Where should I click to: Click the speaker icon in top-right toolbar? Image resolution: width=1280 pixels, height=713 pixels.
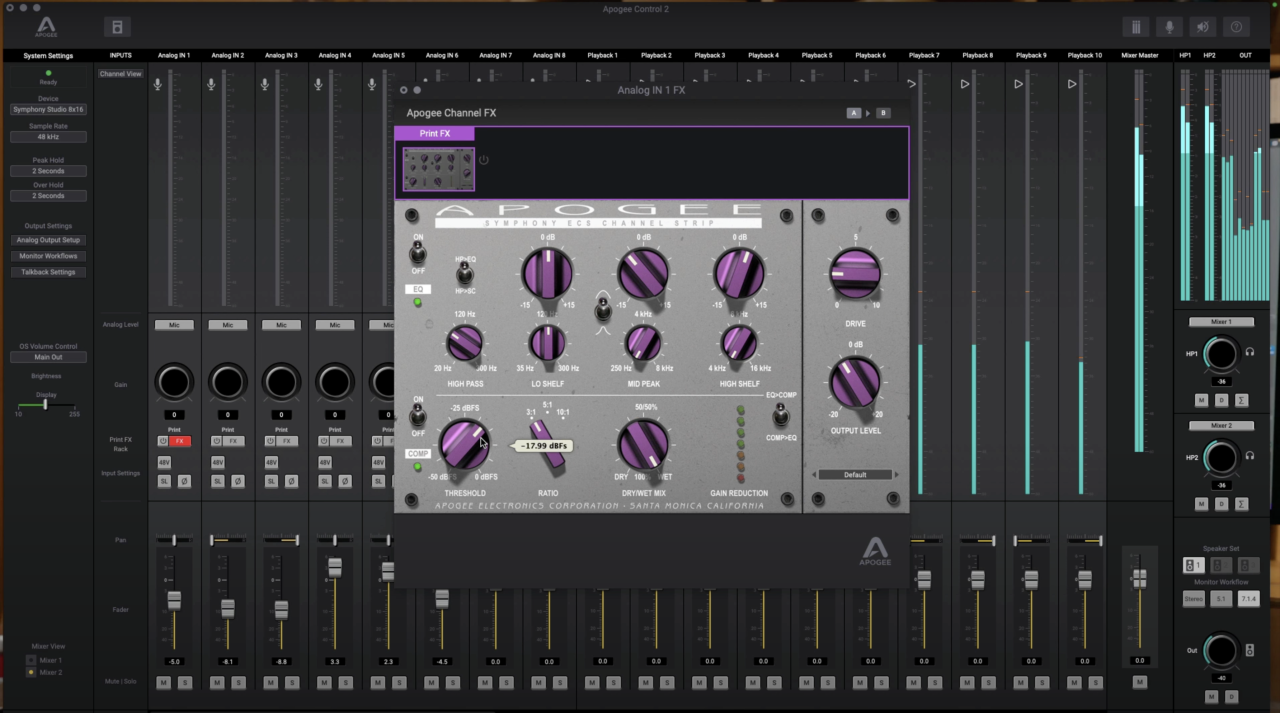coord(1203,27)
